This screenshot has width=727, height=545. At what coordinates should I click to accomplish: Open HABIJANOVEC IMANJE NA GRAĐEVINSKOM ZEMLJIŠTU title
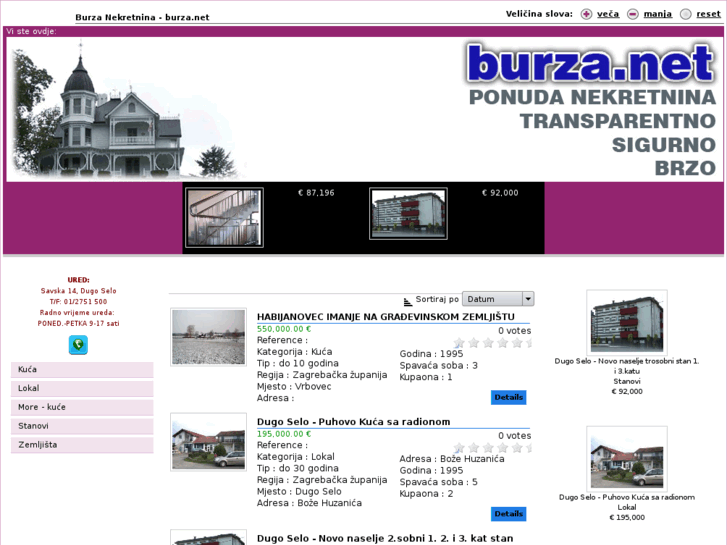point(386,317)
